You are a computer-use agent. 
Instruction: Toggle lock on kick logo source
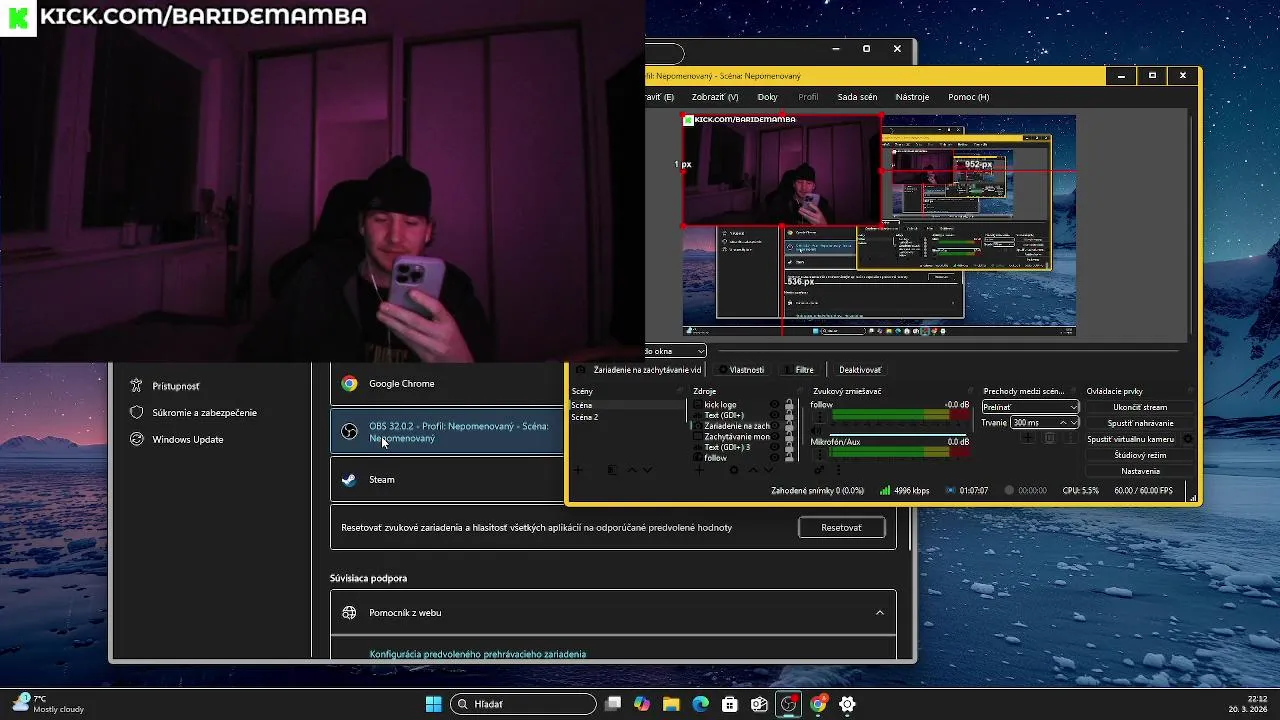pos(789,404)
